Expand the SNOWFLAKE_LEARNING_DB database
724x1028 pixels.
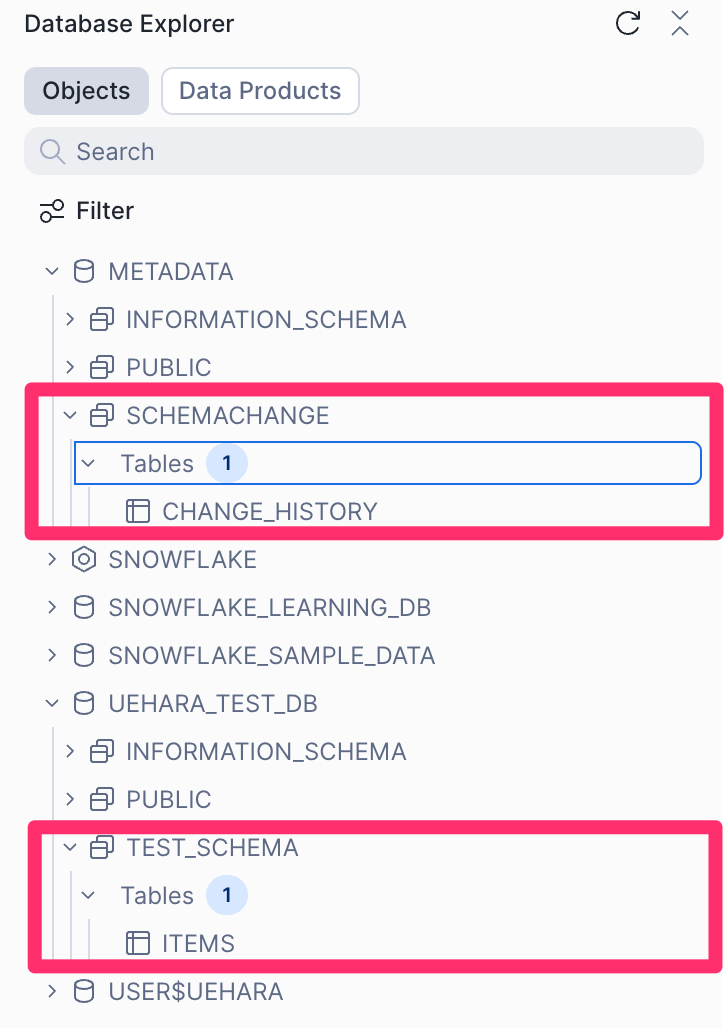[x=52, y=608]
